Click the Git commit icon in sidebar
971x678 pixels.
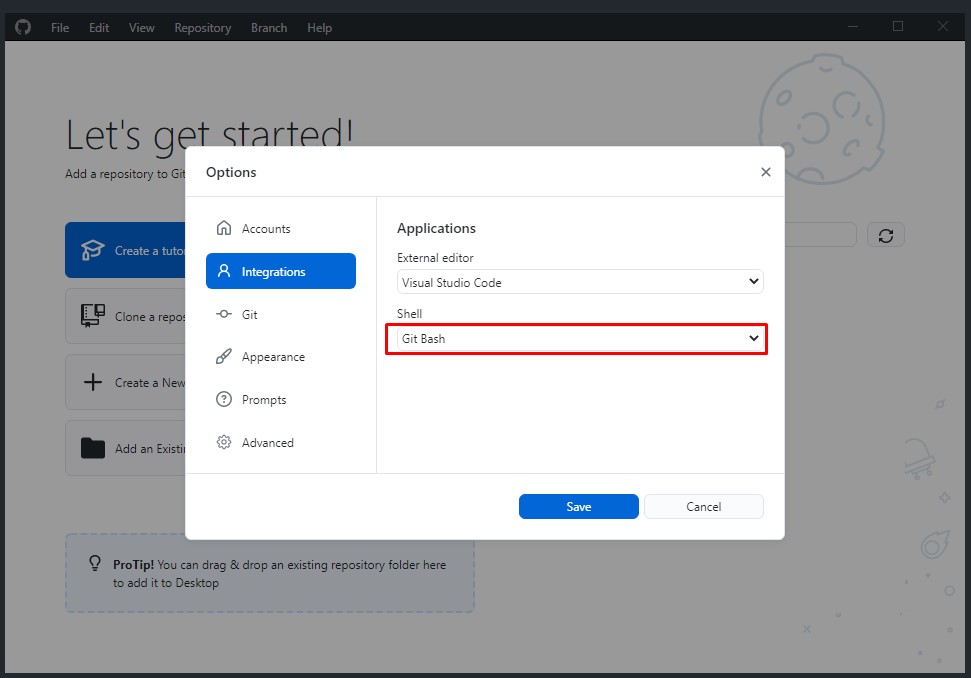[224, 314]
